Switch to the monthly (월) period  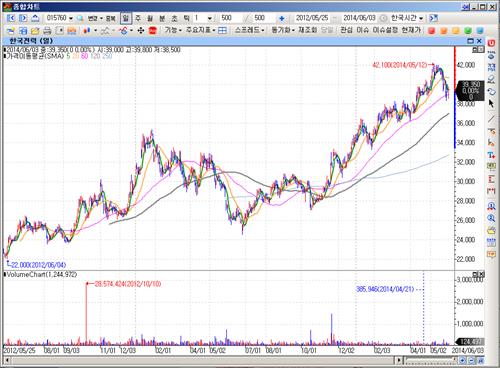(150, 18)
